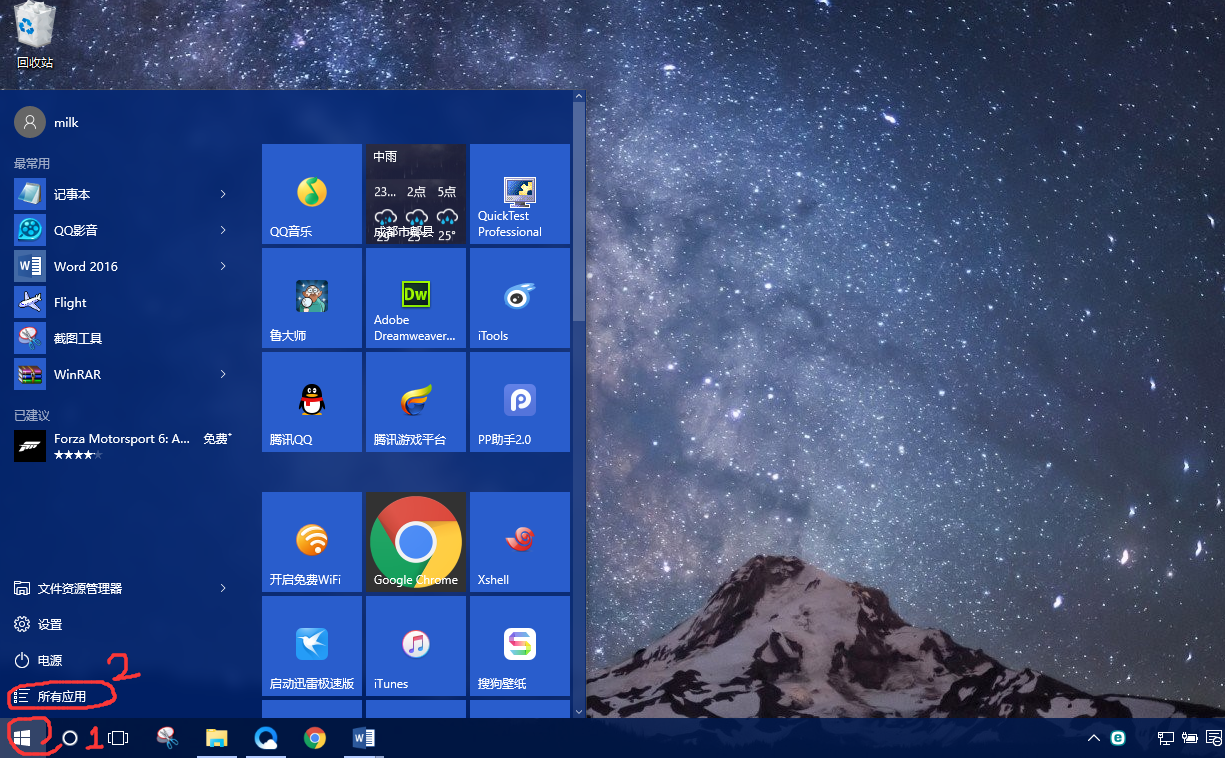
Task: Expand 记事本 jump list arrow
Action: (223, 194)
